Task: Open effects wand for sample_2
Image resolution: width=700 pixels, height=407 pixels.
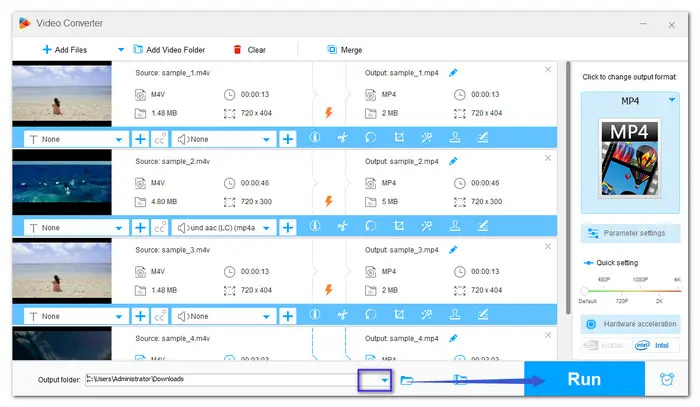Action: tap(427, 226)
